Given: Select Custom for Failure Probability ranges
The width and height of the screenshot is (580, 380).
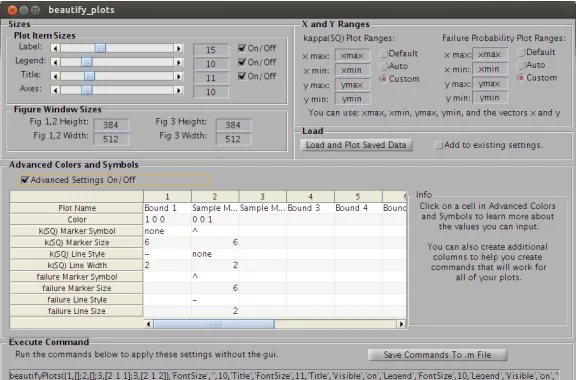Looking at the screenshot, I should click(521, 78).
